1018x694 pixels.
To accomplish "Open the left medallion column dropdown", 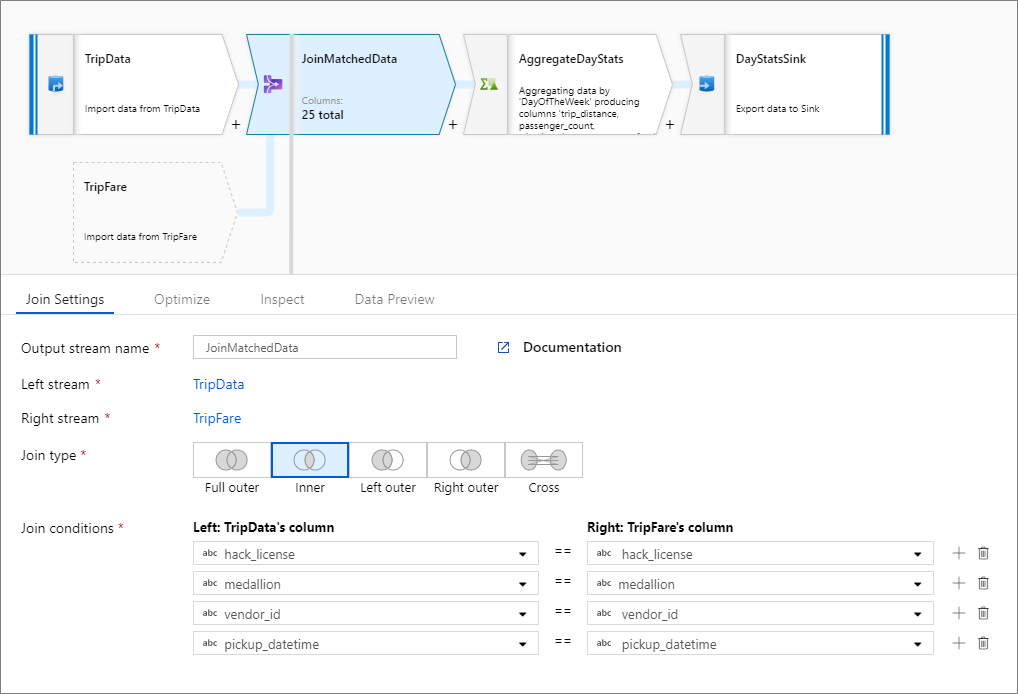I will [x=524, y=583].
